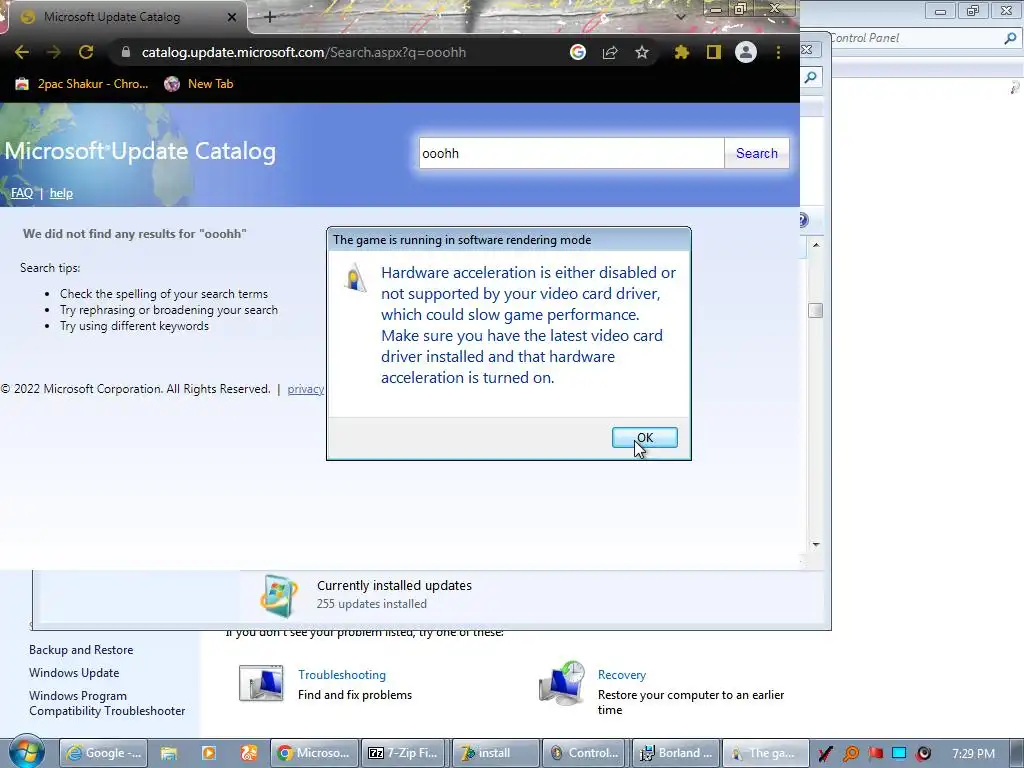Switch to 'Borland ...' taskbar item
The image size is (1024, 768).
click(676, 753)
